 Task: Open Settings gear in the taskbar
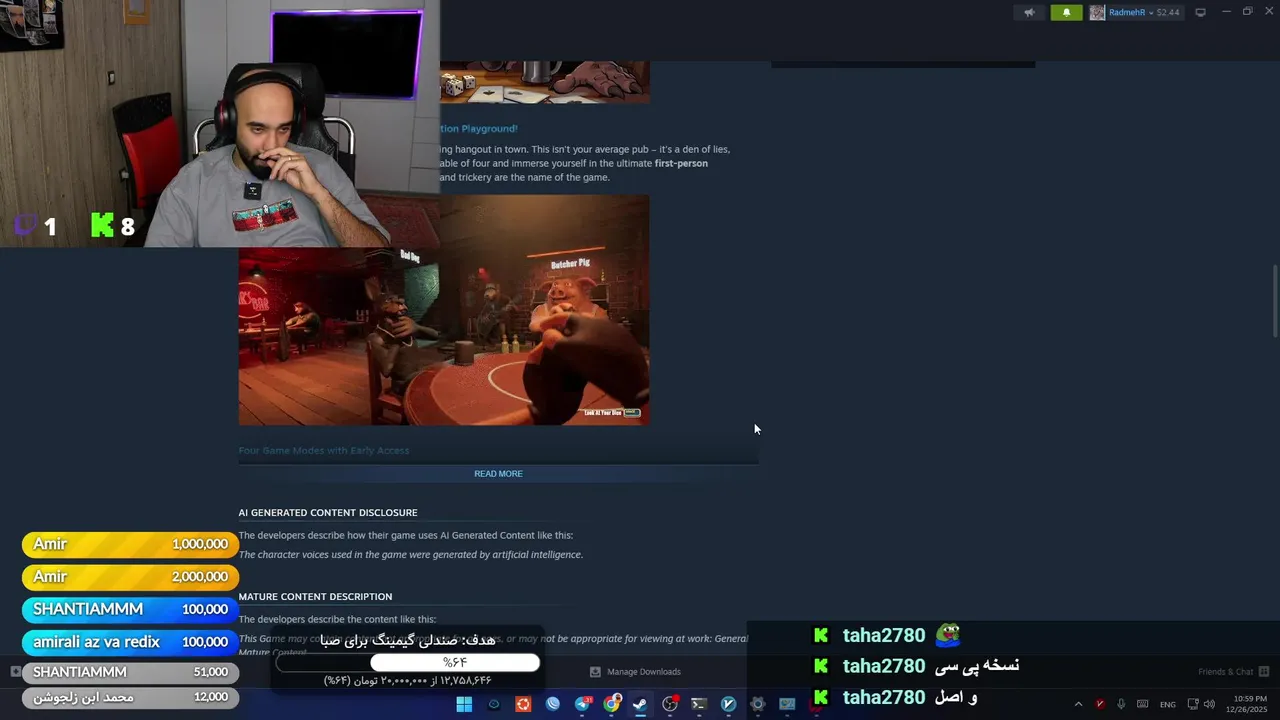[x=758, y=704]
